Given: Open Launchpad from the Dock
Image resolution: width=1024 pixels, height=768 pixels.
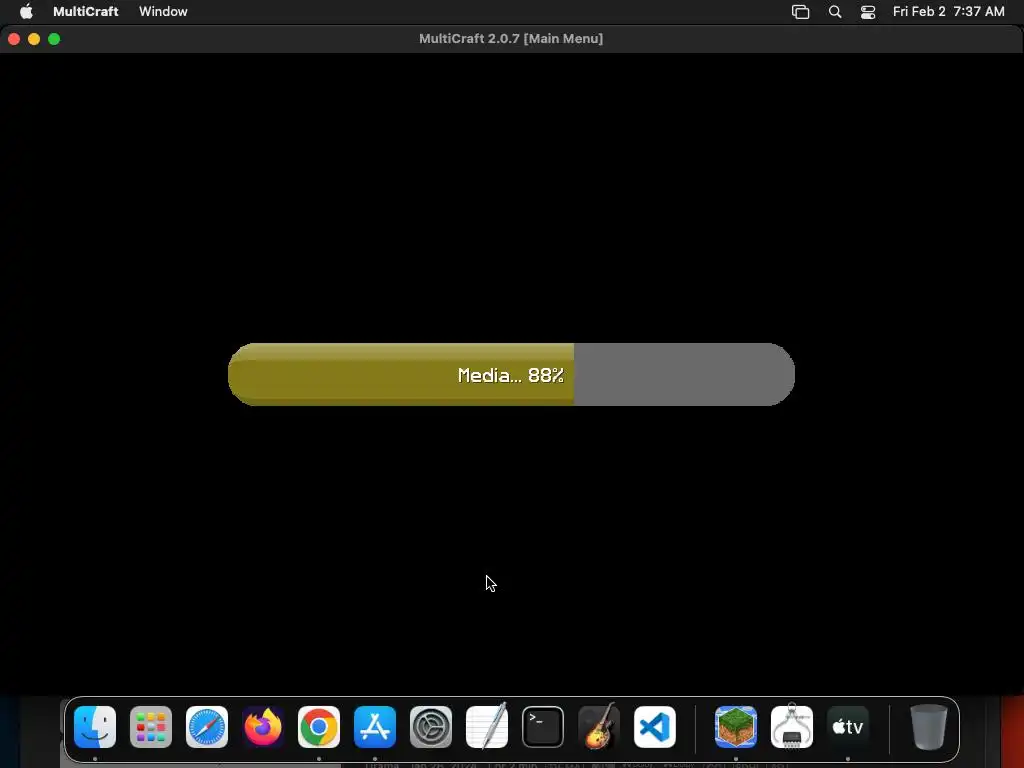Looking at the screenshot, I should point(151,727).
